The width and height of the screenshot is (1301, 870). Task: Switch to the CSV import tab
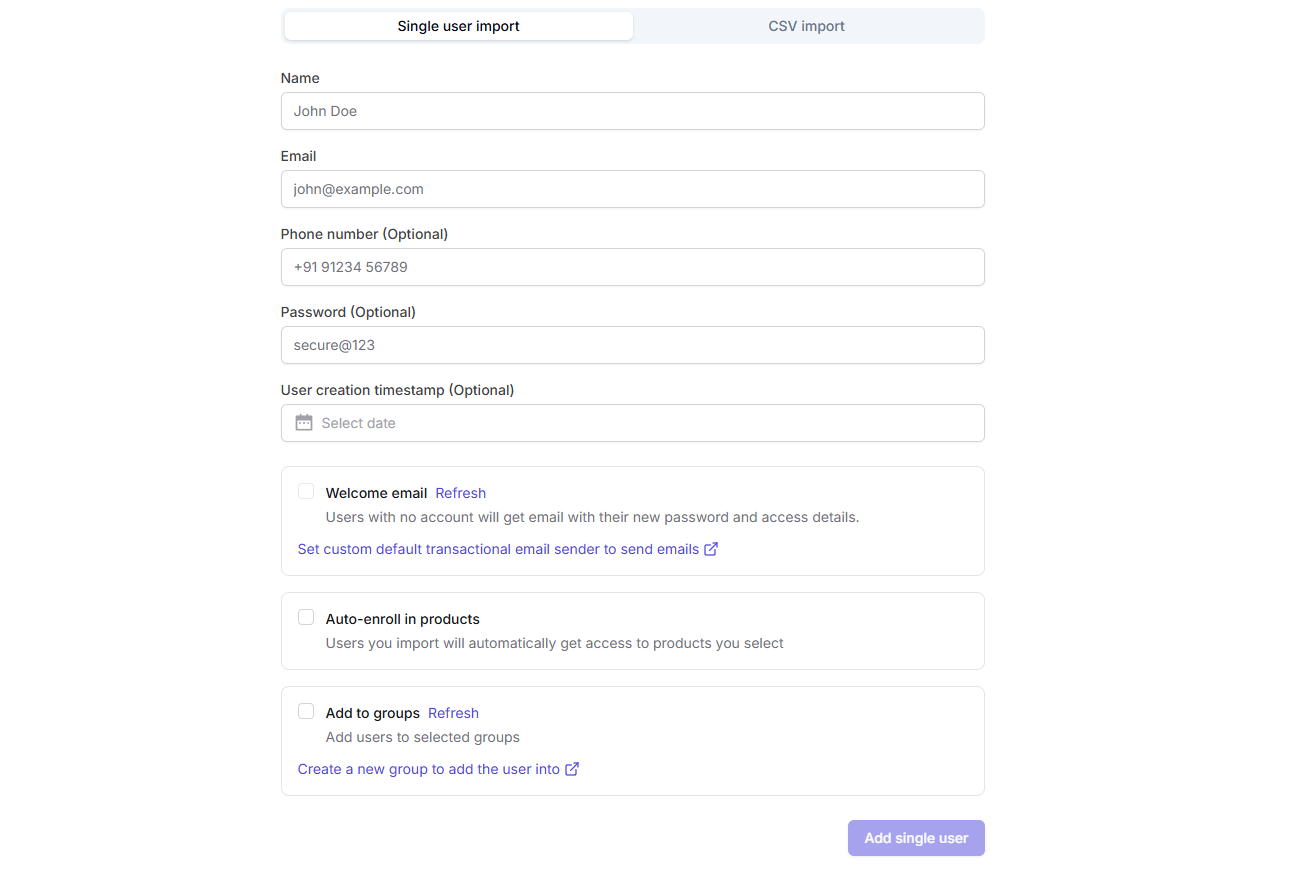pos(806,26)
